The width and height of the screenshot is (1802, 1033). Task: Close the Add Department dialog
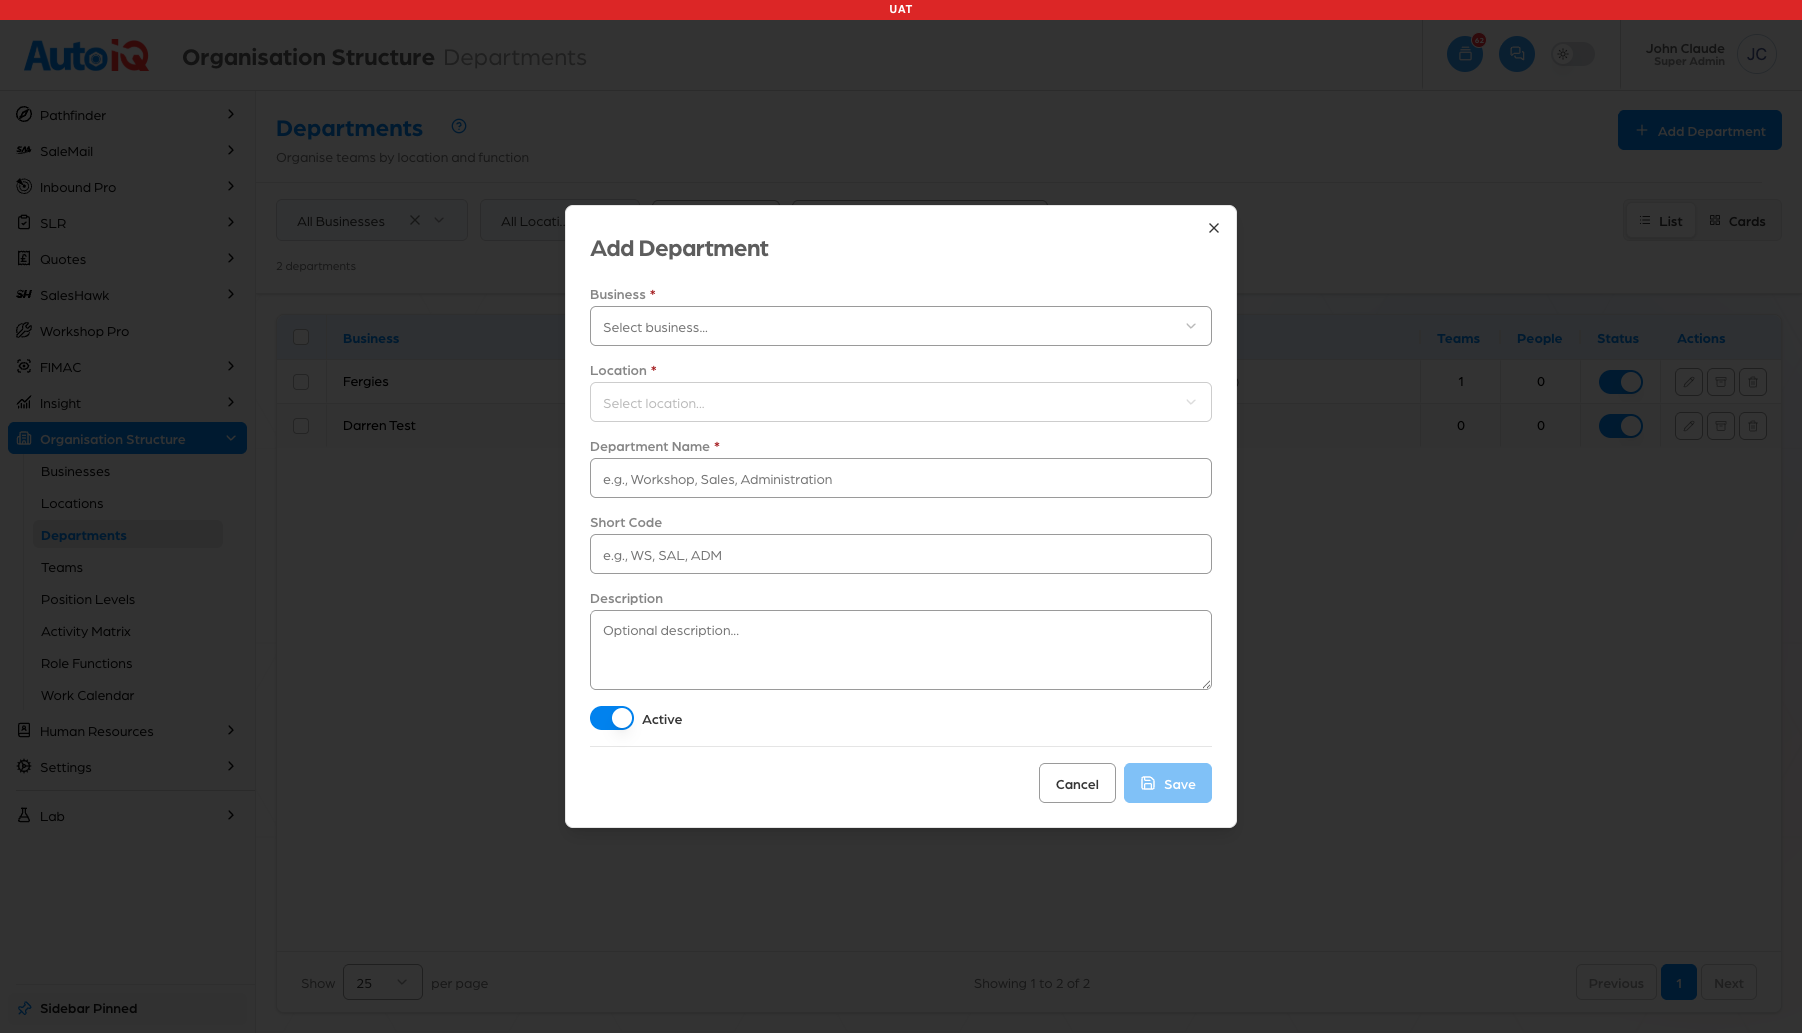coord(1214,228)
